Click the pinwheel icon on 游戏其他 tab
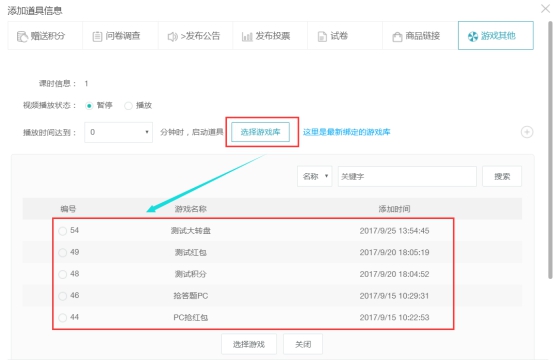 (473, 36)
